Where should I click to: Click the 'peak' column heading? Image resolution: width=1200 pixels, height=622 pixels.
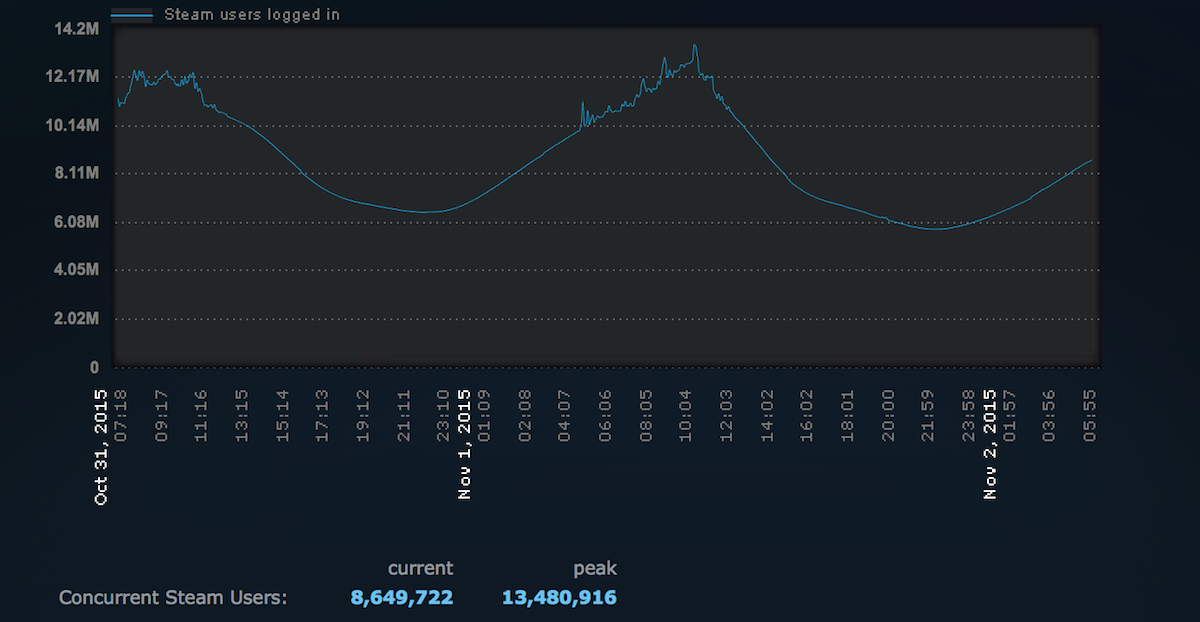click(595, 568)
